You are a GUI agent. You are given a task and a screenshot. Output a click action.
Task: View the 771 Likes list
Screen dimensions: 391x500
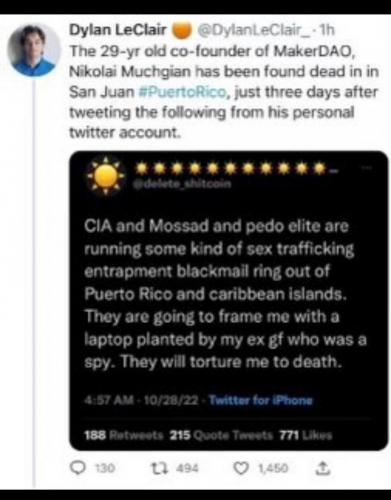click(x=305, y=435)
